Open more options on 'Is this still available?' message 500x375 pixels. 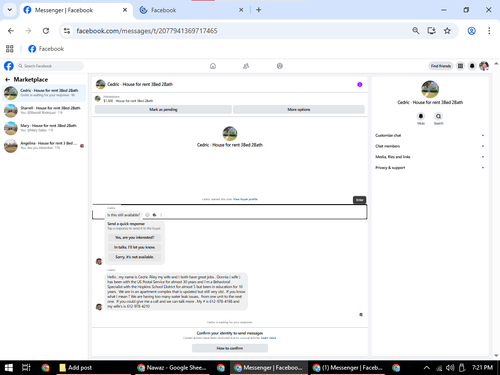161,215
